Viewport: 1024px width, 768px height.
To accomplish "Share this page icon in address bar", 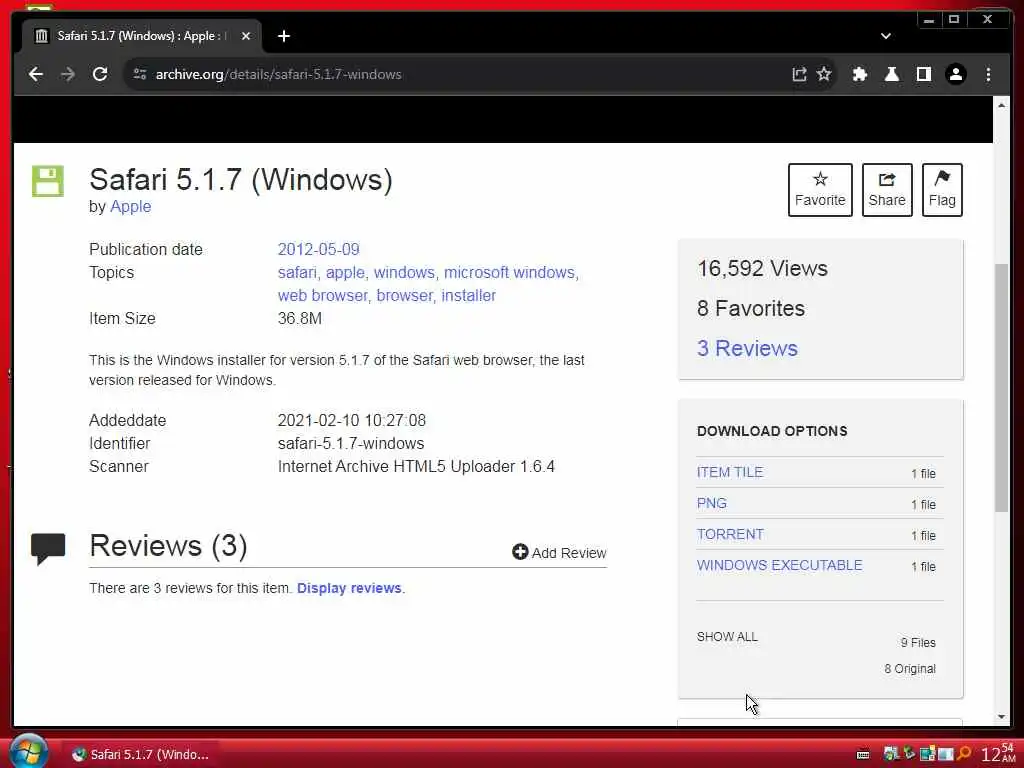I will 799,74.
